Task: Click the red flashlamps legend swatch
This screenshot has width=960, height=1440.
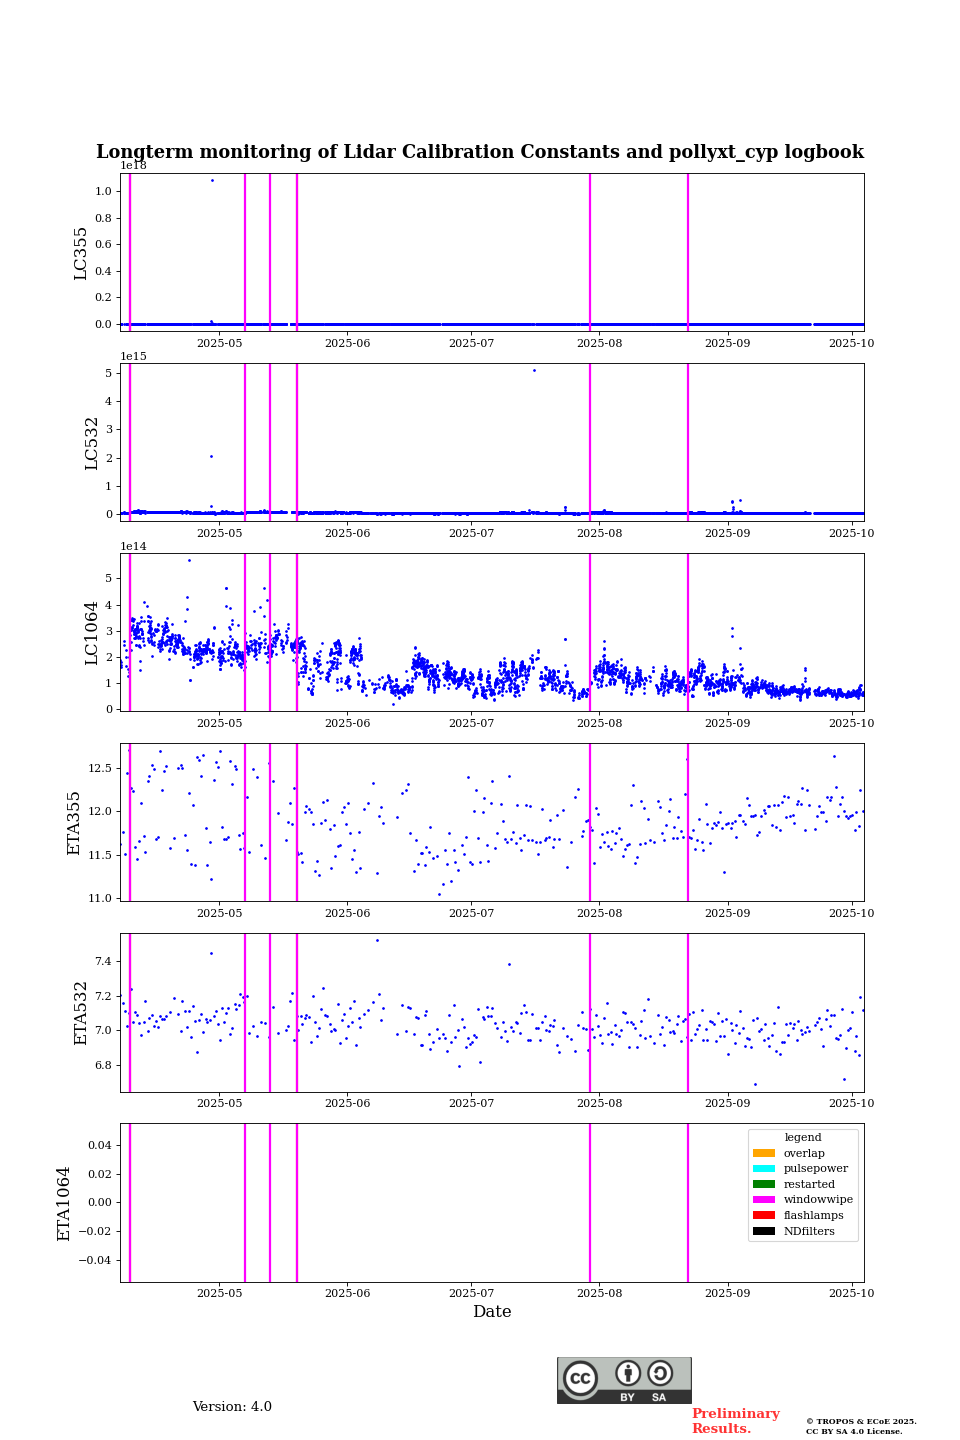Action: 764,1216
